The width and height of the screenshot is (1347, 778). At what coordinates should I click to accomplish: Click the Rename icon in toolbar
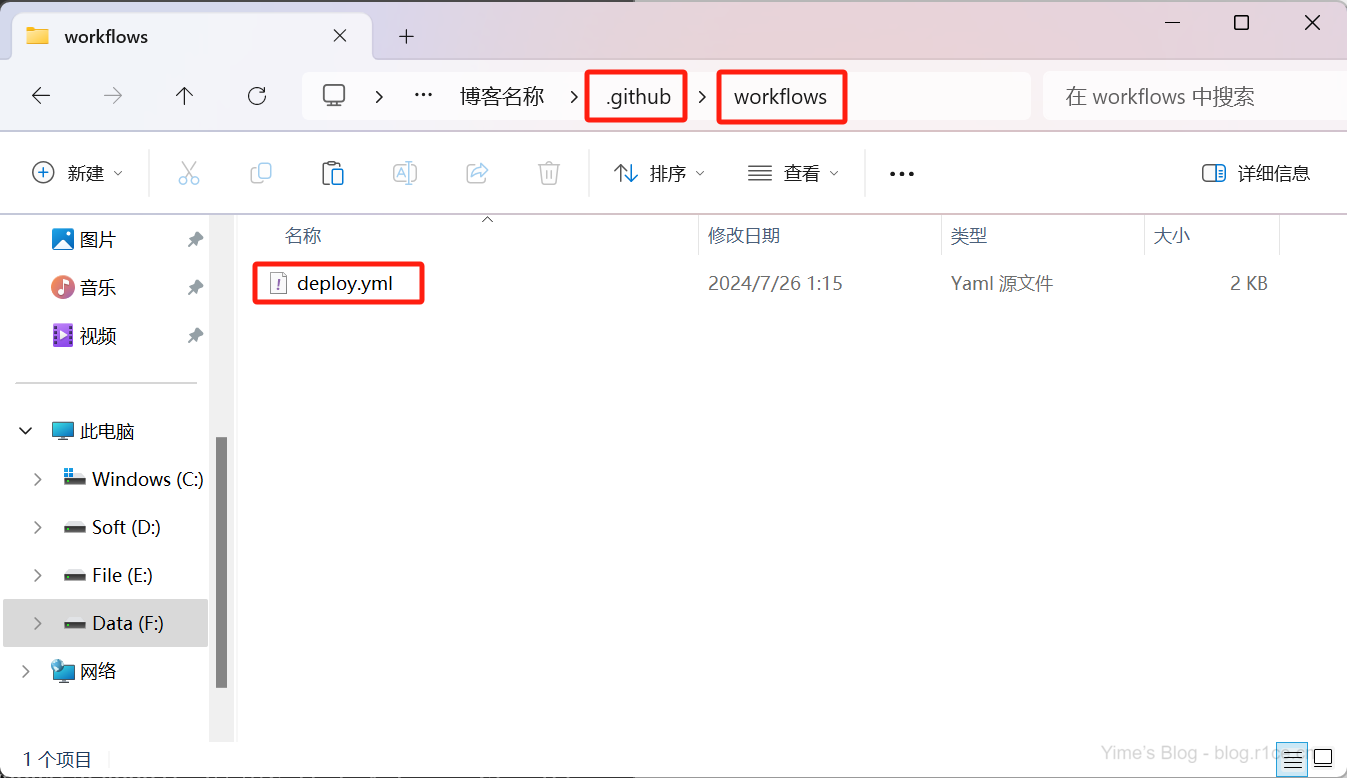point(405,173)
